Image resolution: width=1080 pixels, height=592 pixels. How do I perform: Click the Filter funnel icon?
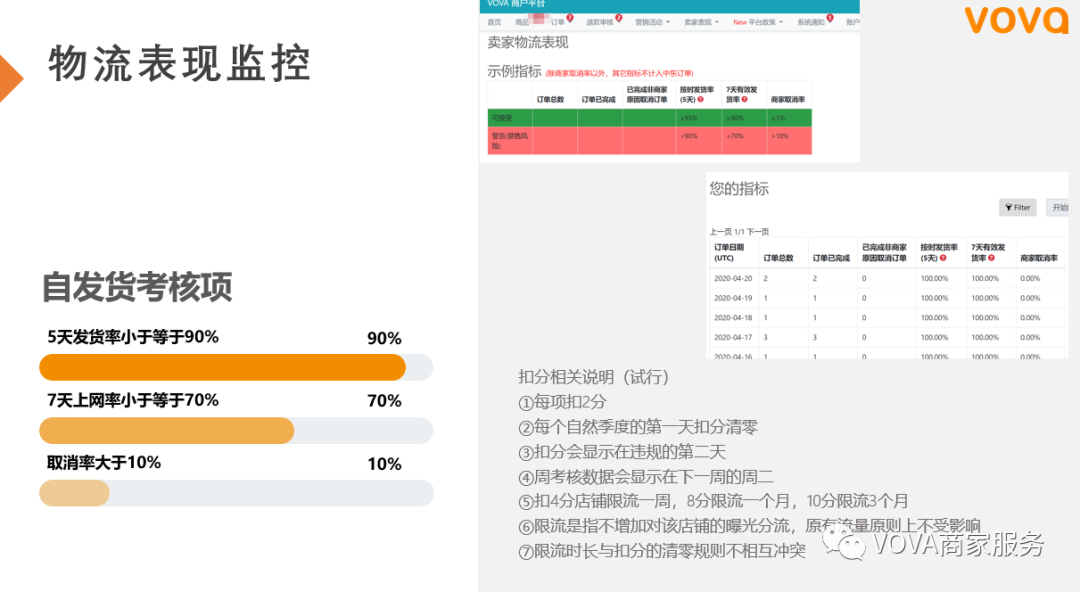click(x=1008, y=206)
